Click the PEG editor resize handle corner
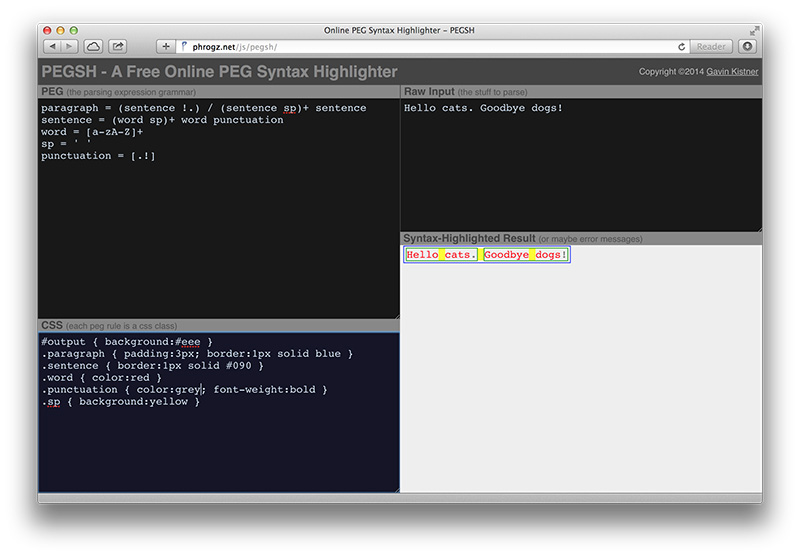Viewport: 800px width, 556px height. point(396,316)
